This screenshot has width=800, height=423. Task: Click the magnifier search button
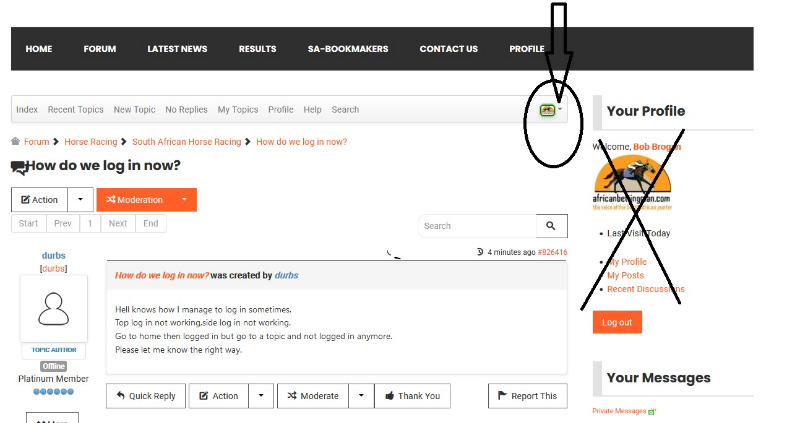(551, 226)
